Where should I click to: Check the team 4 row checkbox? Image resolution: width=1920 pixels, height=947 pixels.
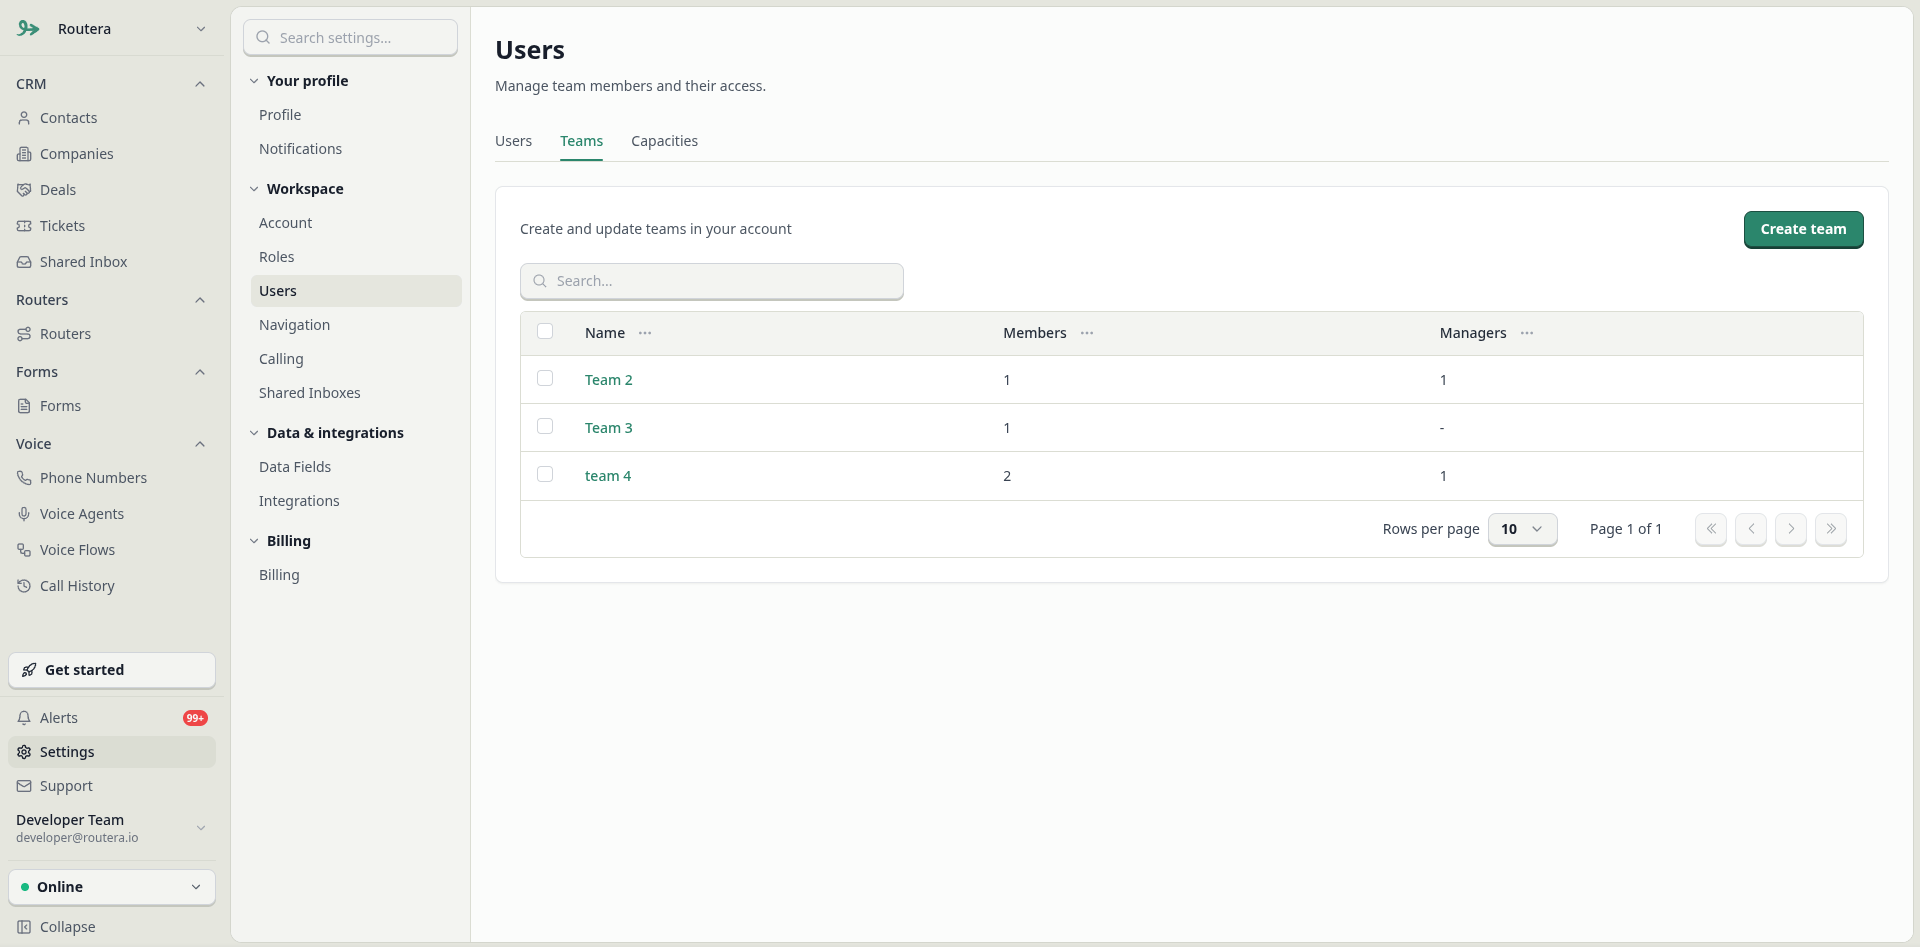tap(545, 474)
